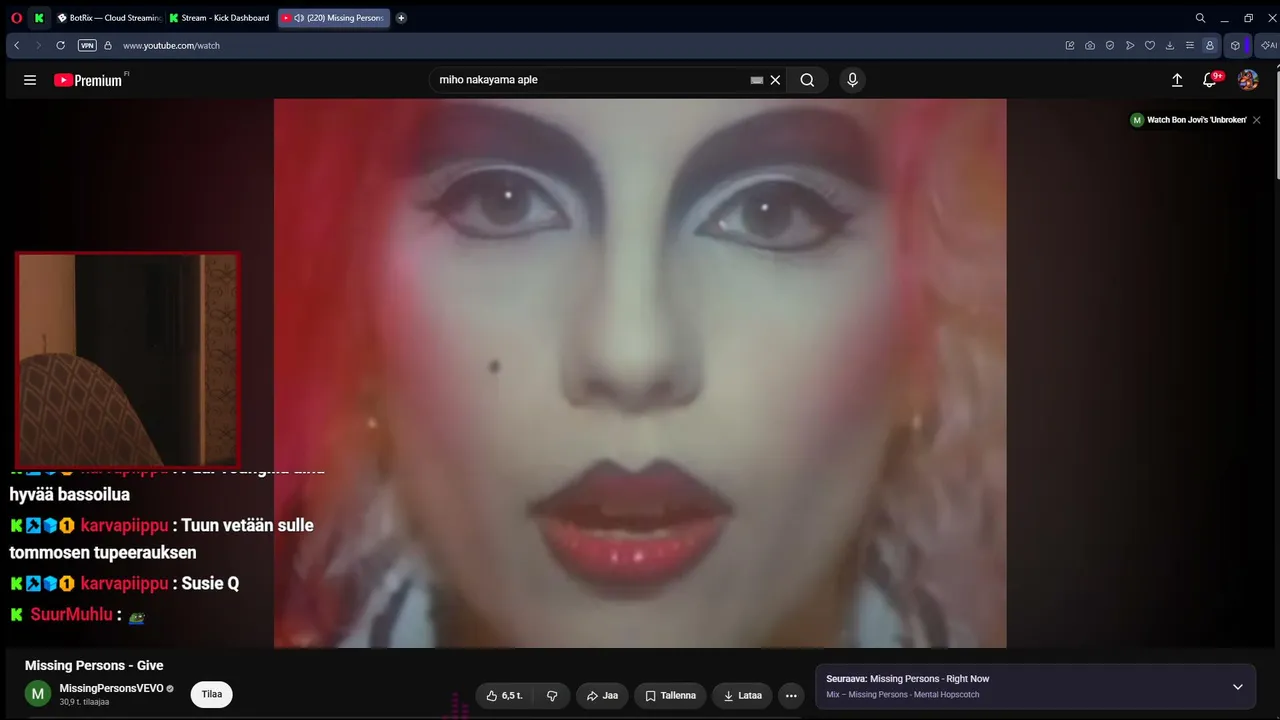This screenshot has width=1280, height=720.
Task: Click the video player frame
Action: coord(640,373)
